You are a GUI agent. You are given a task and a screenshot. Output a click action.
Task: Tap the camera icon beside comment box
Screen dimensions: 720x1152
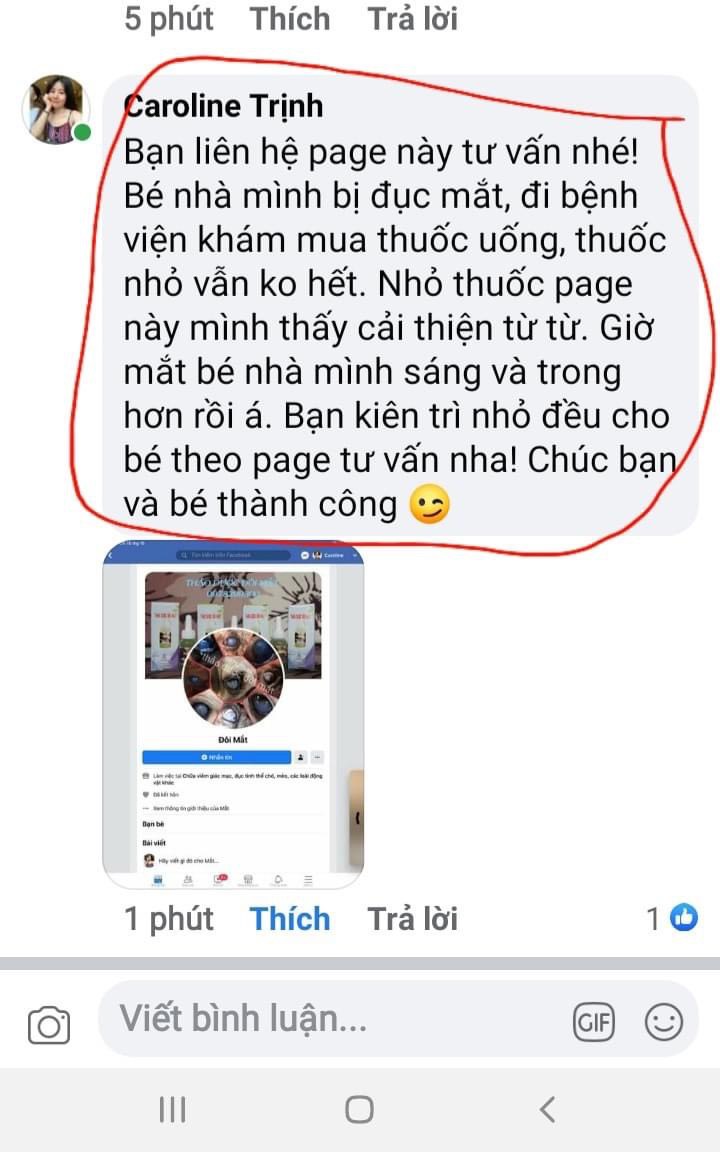49,1024
